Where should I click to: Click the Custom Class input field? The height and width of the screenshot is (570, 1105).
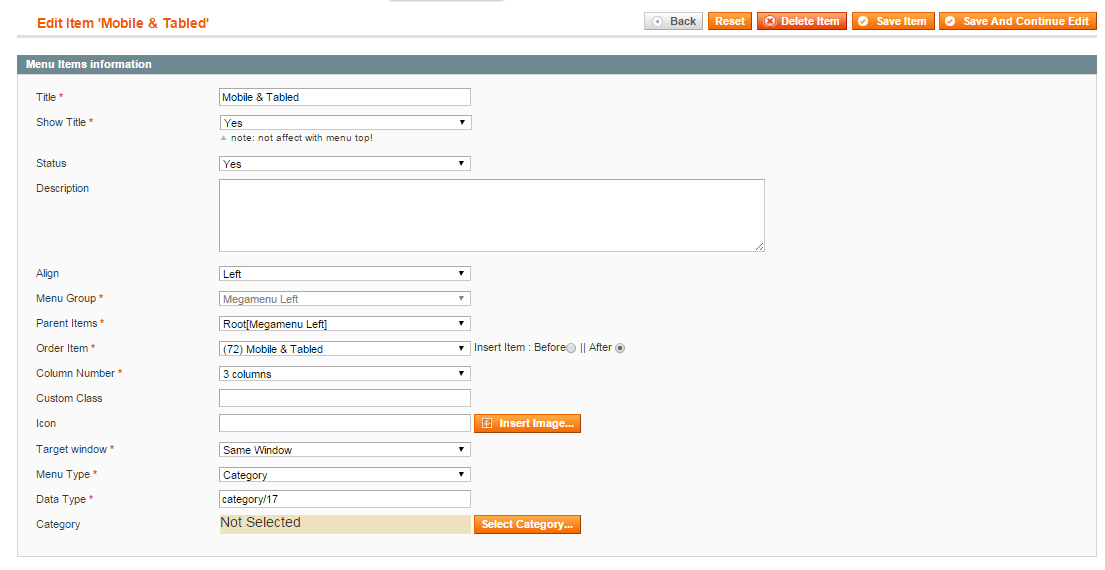[345, 398]
